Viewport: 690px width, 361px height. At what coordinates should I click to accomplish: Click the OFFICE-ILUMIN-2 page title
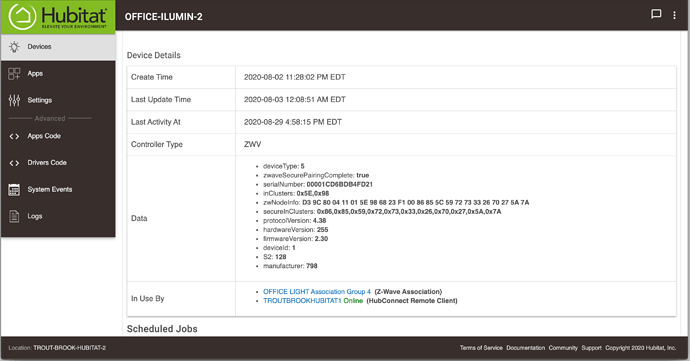coord(164,17)
